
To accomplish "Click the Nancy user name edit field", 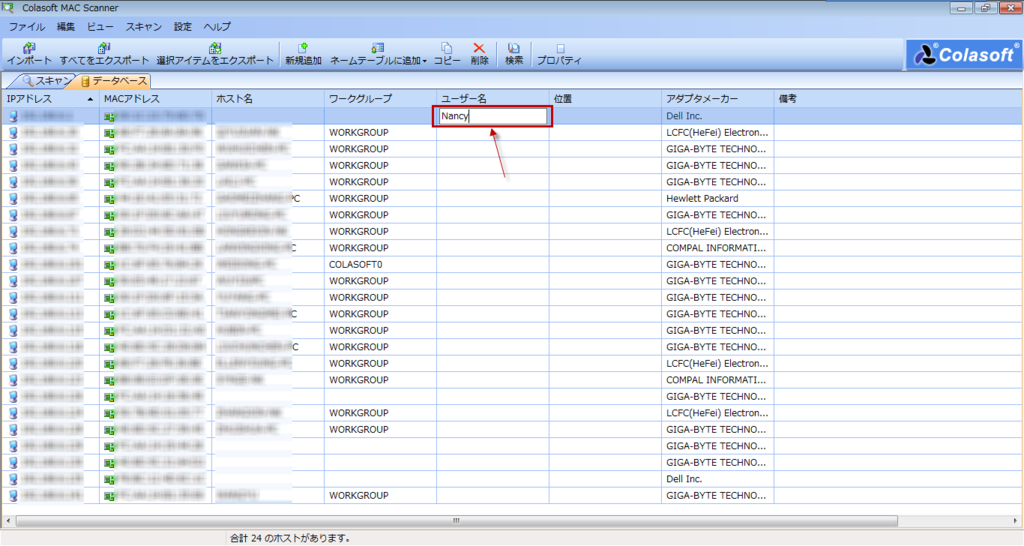I will [x=492, y=116].
